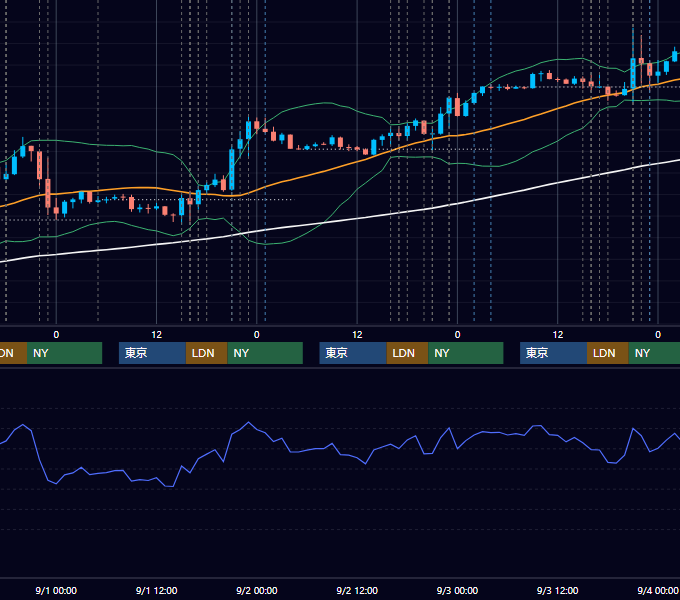
Task: Select the 東京 session bar above 9/3 12:00
Action: pos(553,353)
